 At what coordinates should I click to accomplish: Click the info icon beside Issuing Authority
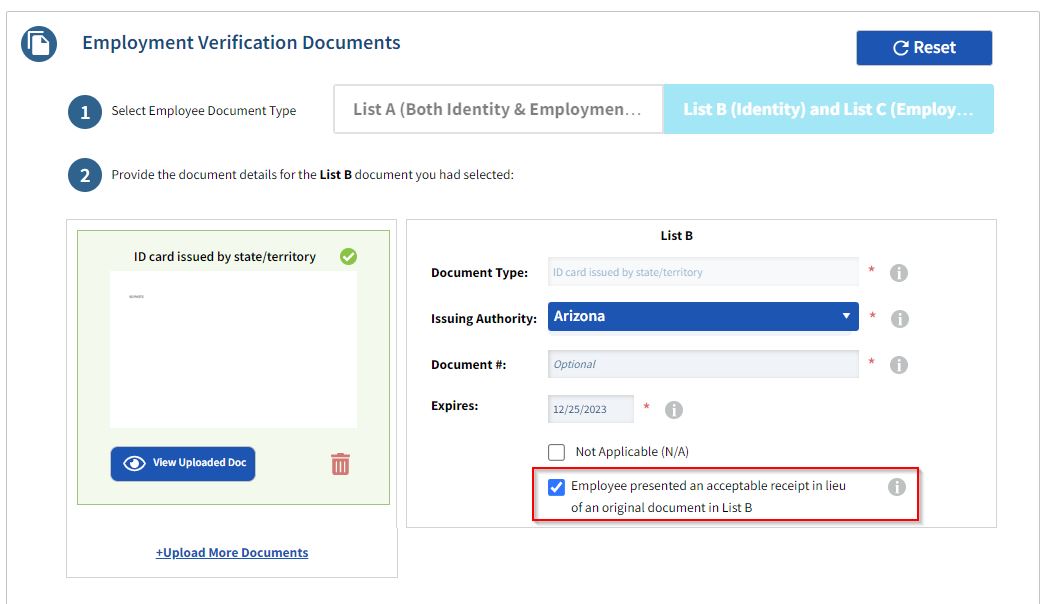pos(898,319)
